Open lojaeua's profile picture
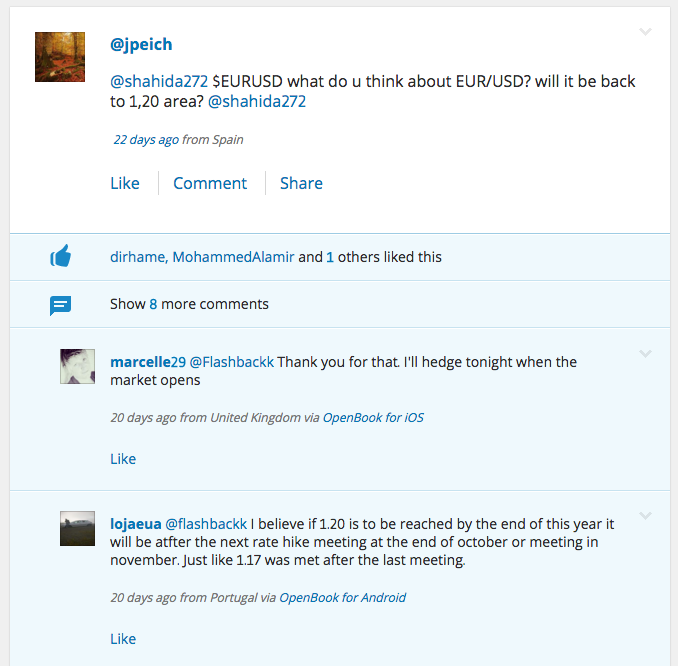The height and width of the screenshot is (666, 678). coord(77,528)
